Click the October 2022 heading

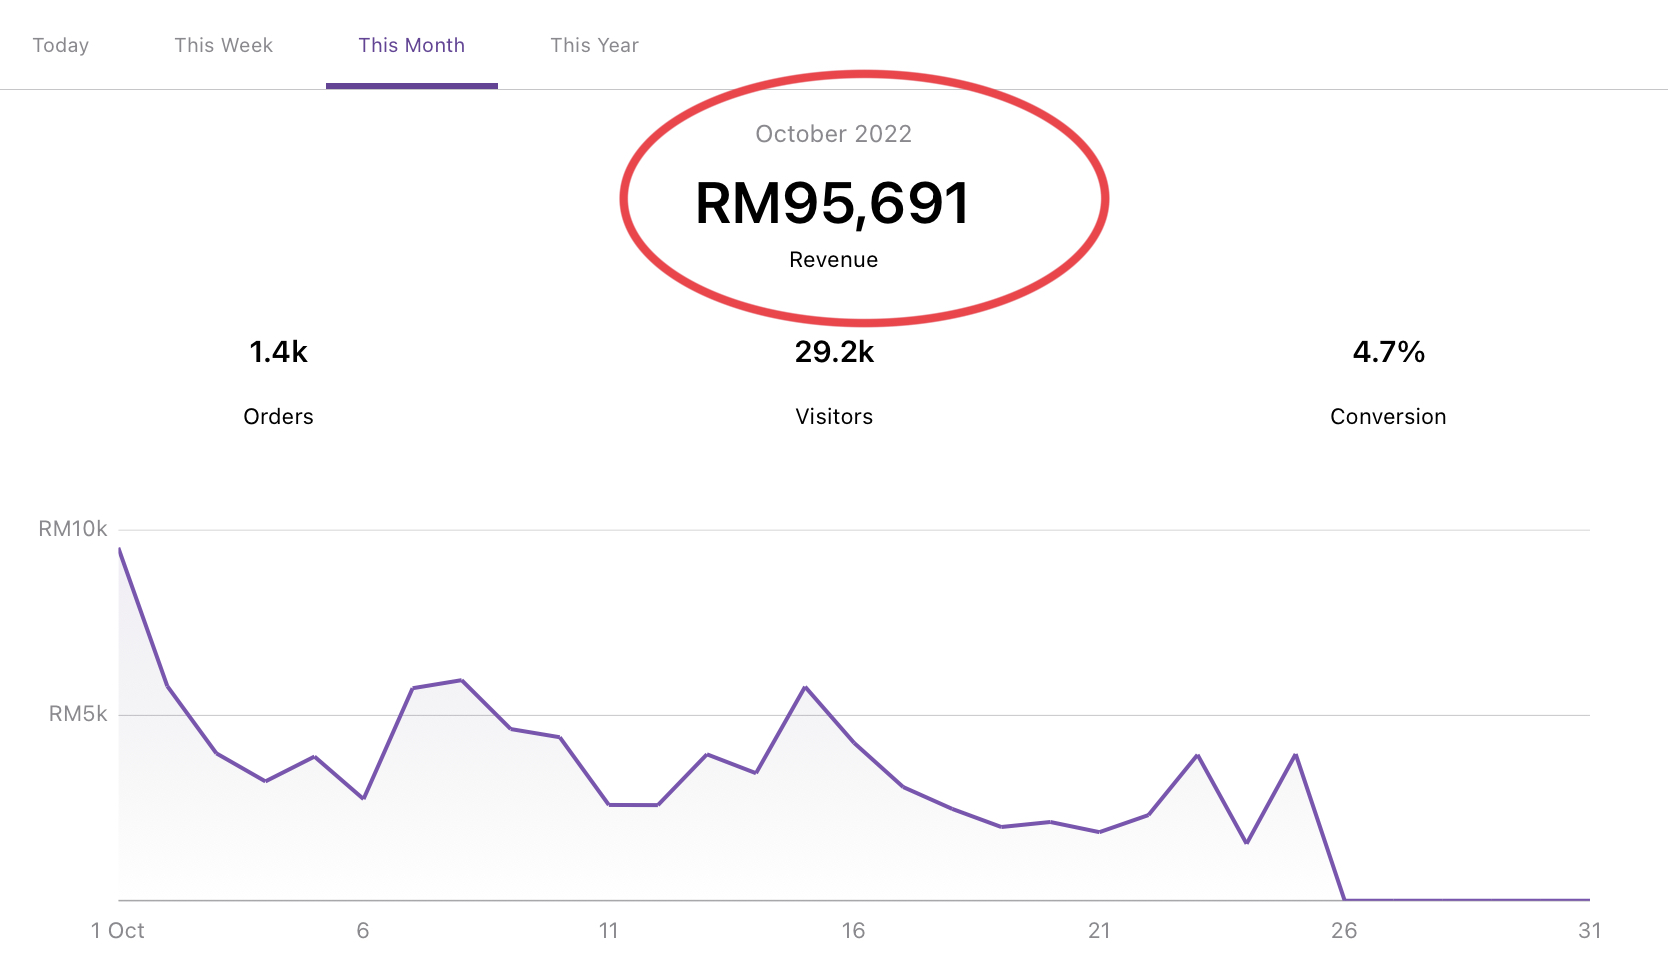(x=833, y=134)
